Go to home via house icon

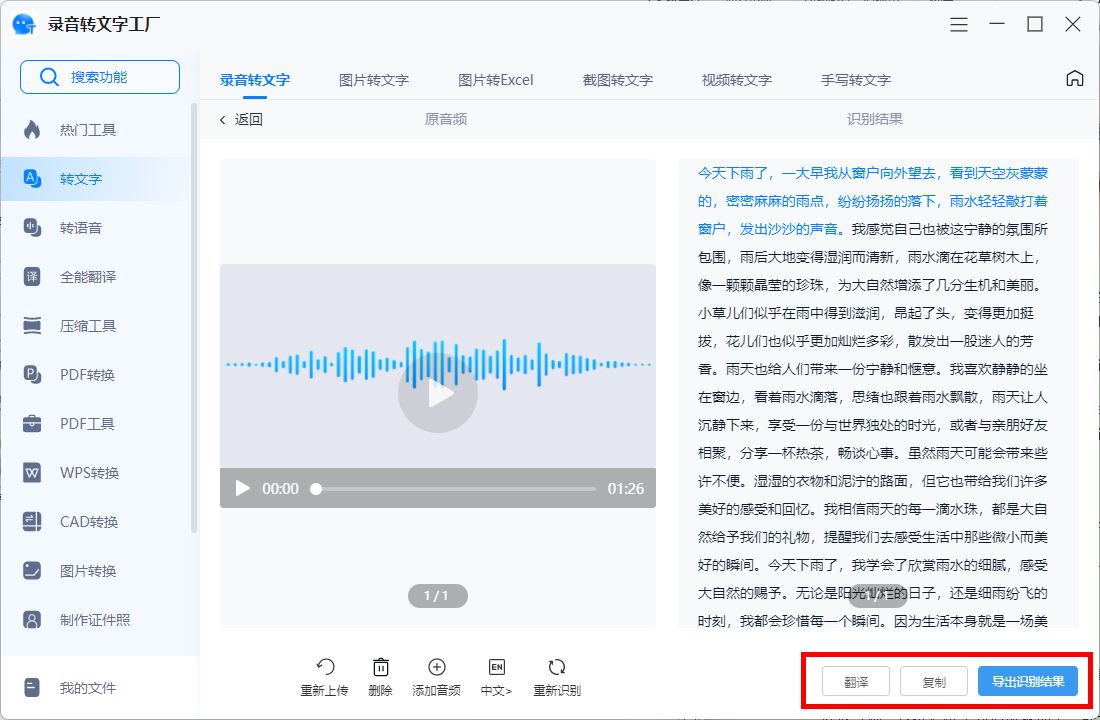pos(1075,78)
